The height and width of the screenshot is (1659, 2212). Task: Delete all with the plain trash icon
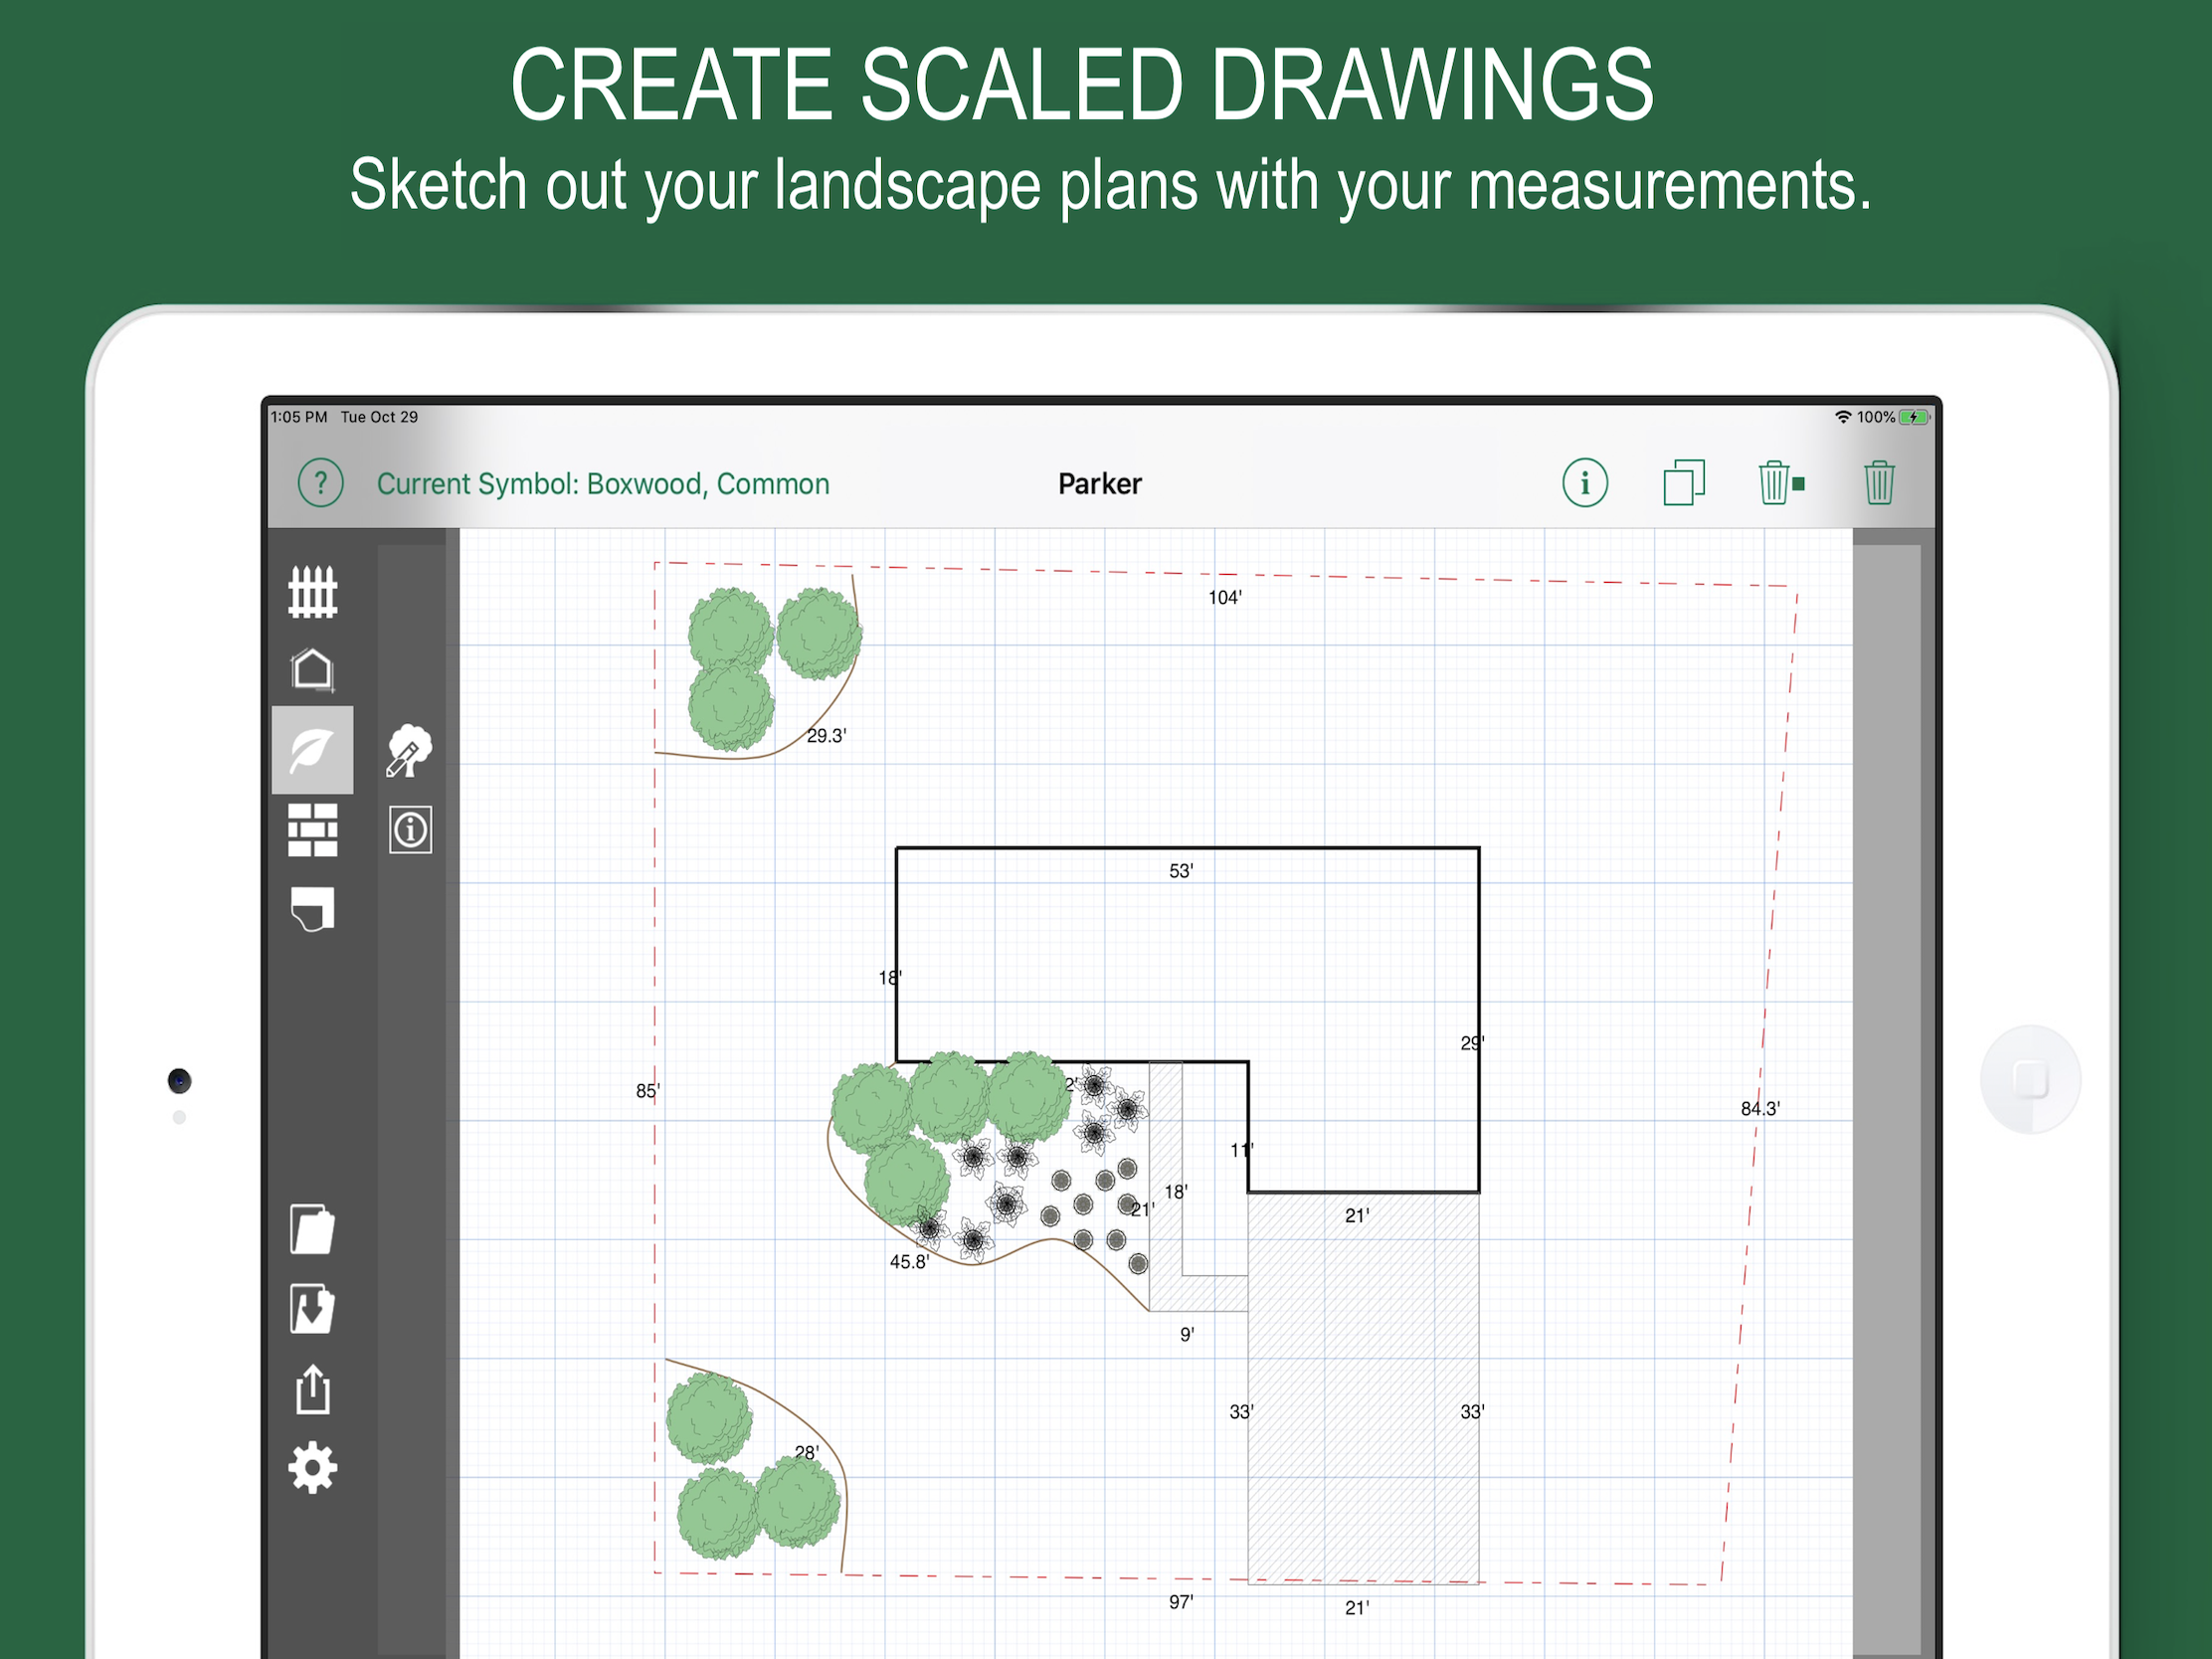pyautogui.click(x=1879, y=483)
